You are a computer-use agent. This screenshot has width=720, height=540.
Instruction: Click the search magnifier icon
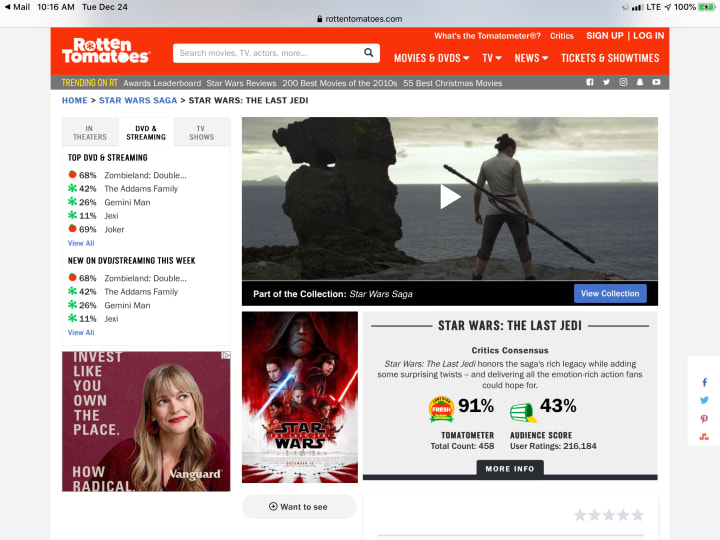368,53
